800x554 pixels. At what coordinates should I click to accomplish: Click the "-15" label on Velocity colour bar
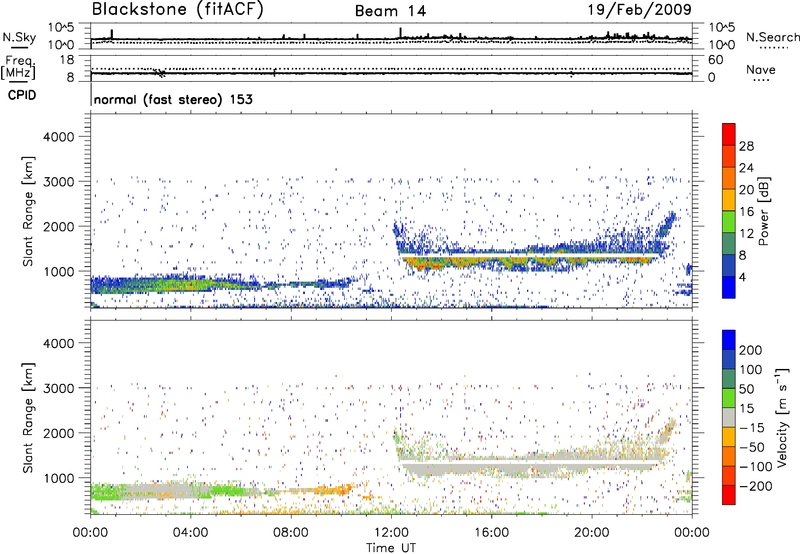coord(751,427)
